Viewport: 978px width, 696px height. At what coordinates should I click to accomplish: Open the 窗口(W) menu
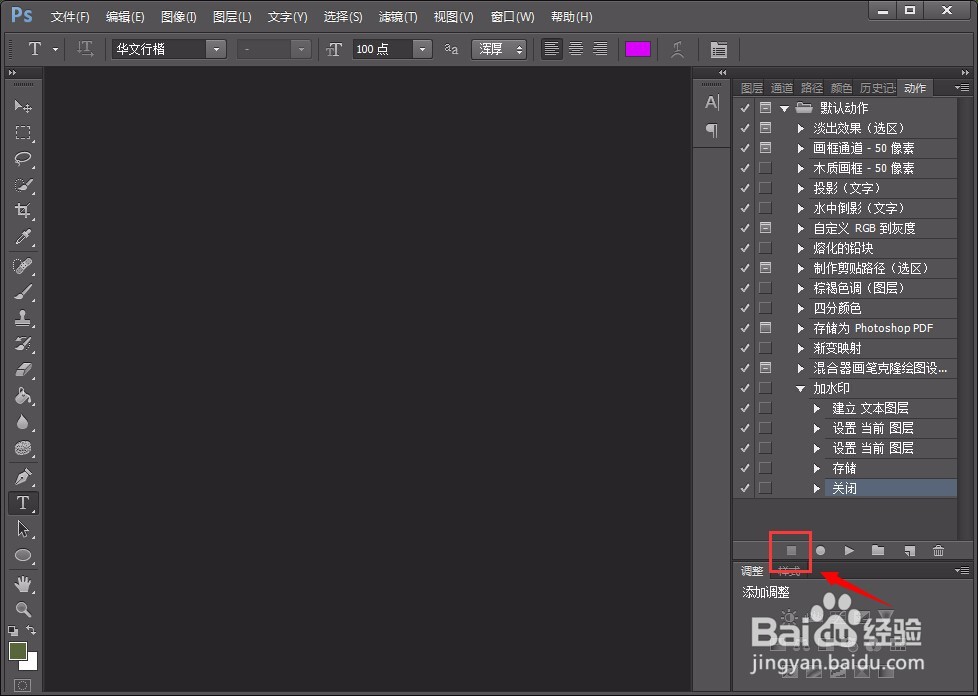[x=513, y=17]
